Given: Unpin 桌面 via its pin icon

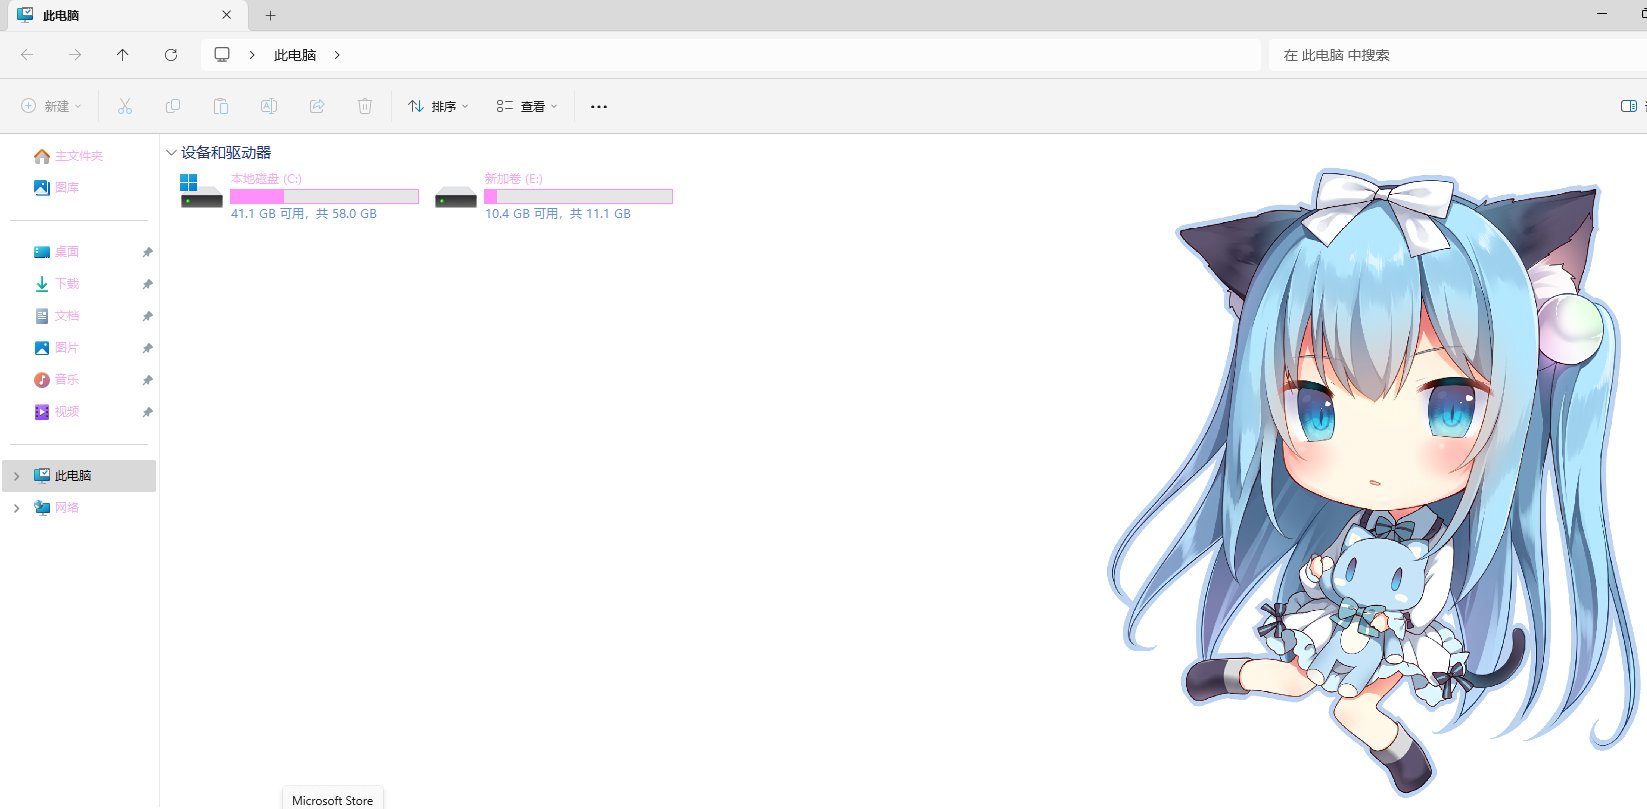Looking at the screenshot, I should coord(147,252).
